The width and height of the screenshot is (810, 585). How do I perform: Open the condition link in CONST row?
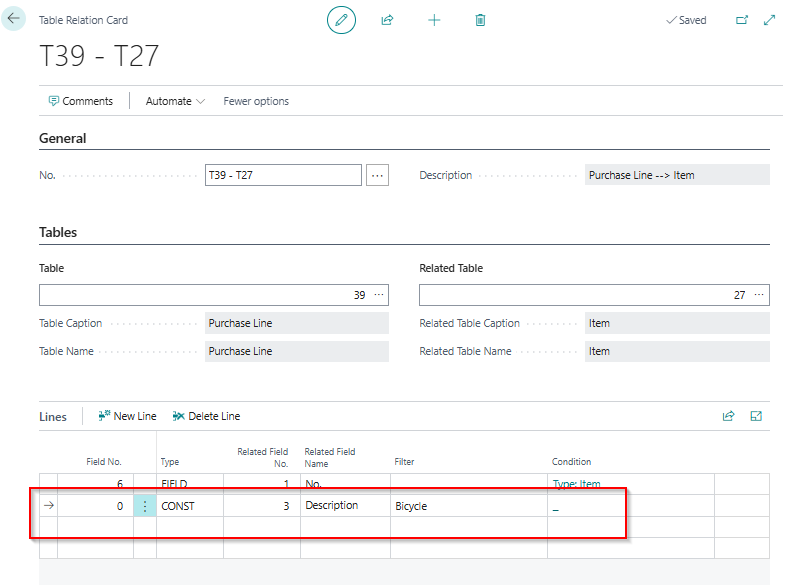(556, 508)
